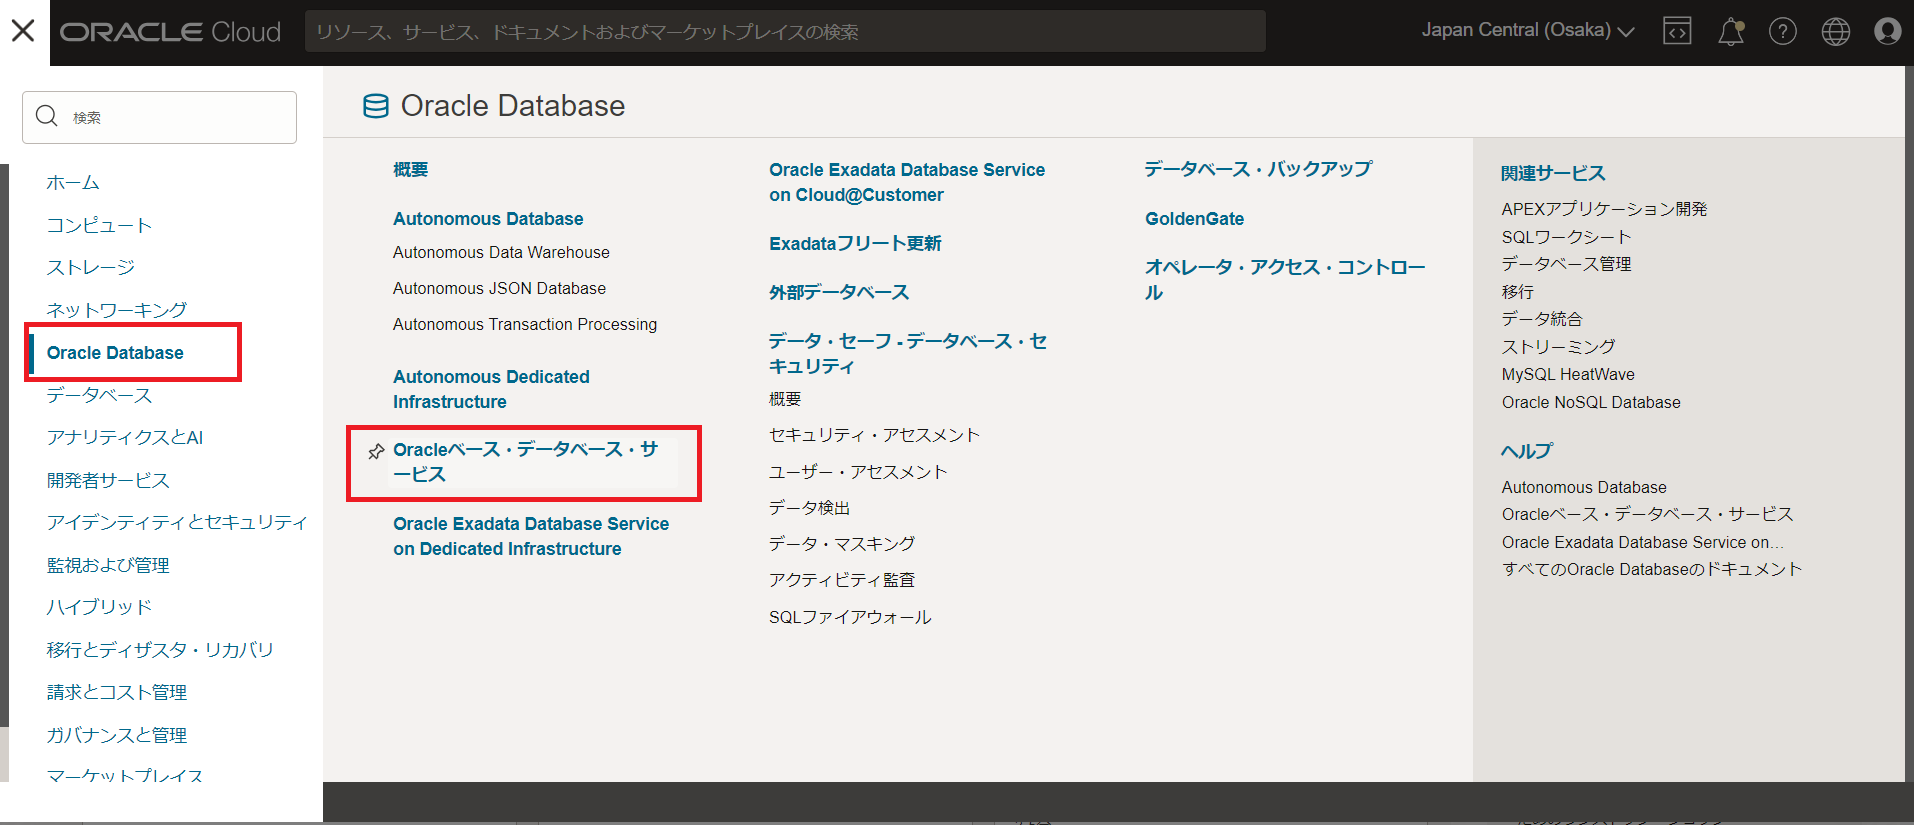The image size is (1914, 825).
Task: Open the language globe icon
Action: pyautogui.click(x=1835, y=32)
